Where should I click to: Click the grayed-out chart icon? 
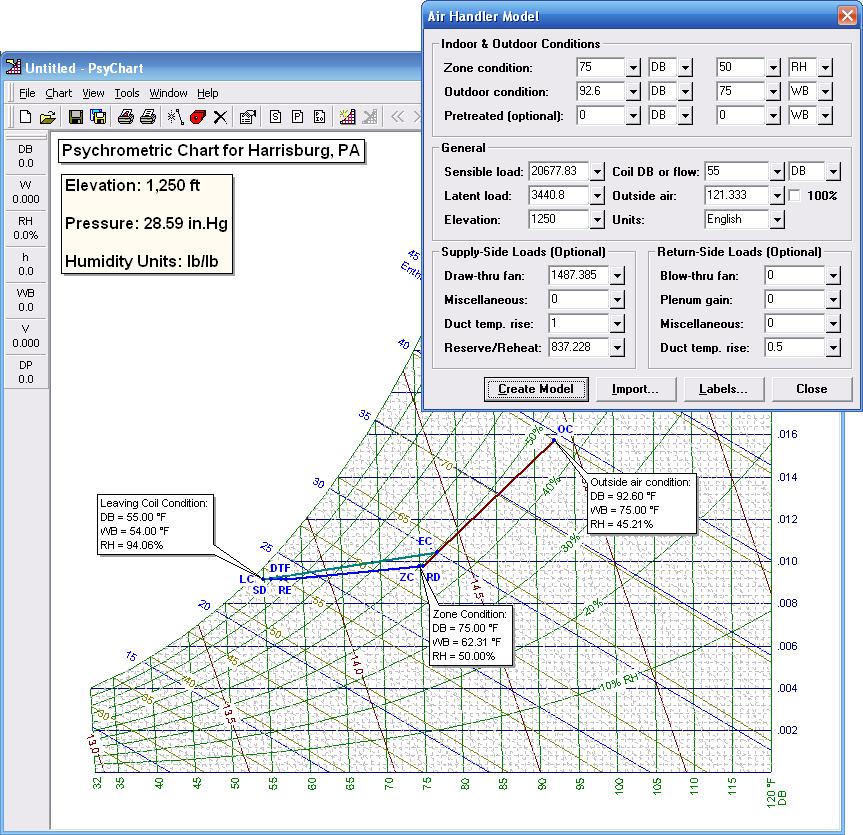(x=370, y=117)
